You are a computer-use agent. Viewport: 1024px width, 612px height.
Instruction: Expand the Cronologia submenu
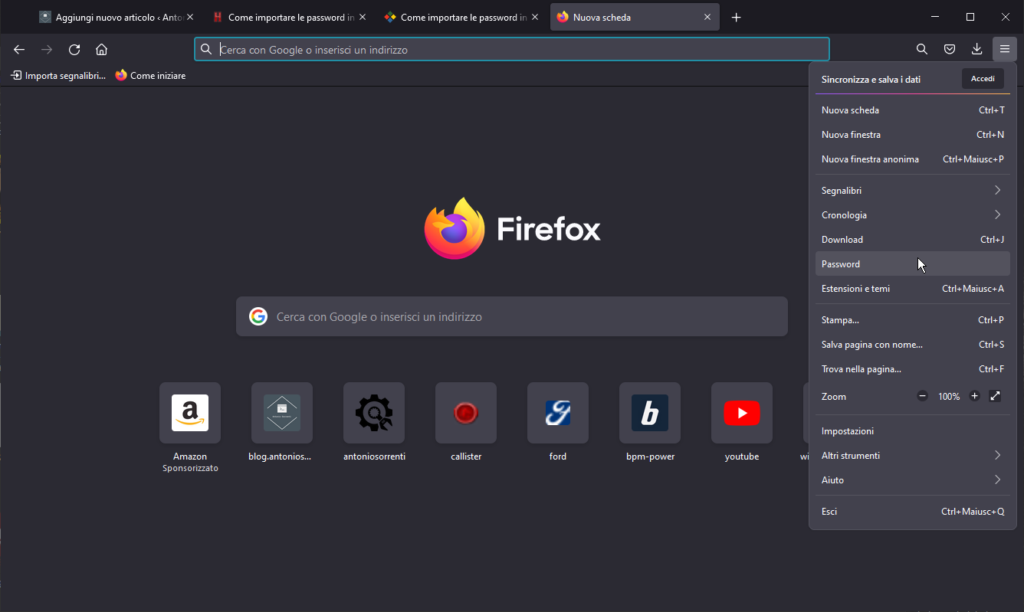click(912, 215)
